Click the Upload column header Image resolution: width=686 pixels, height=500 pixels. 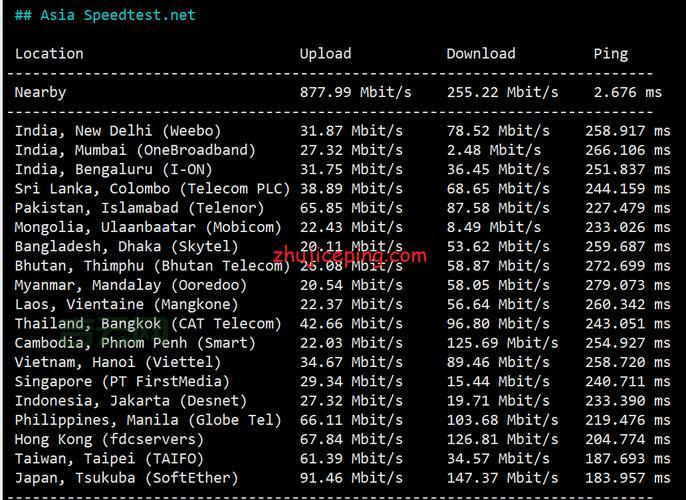[325, 54]
